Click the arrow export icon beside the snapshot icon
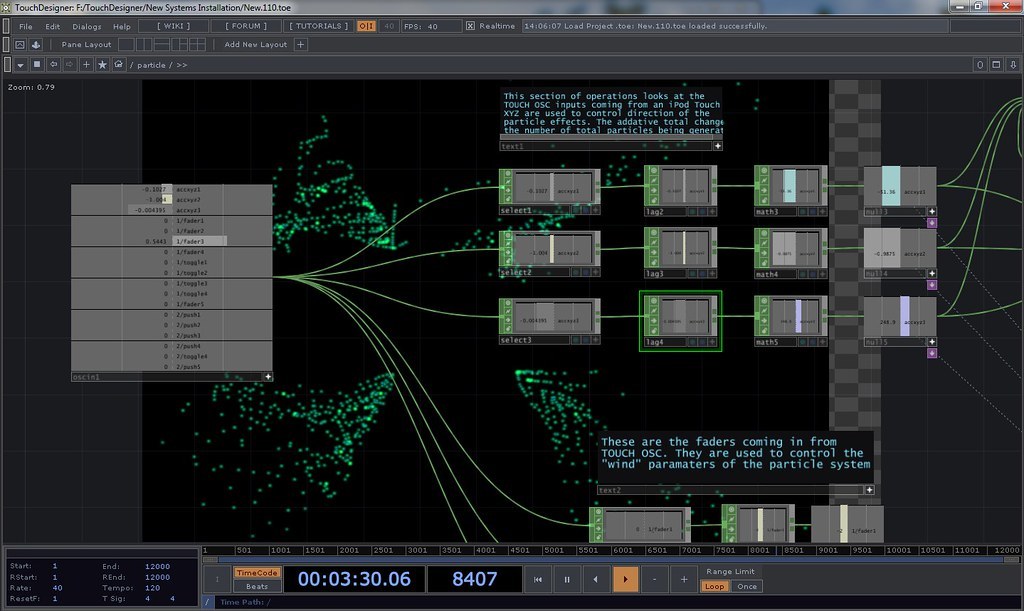 pyautogui.click(x=36, y=44)
